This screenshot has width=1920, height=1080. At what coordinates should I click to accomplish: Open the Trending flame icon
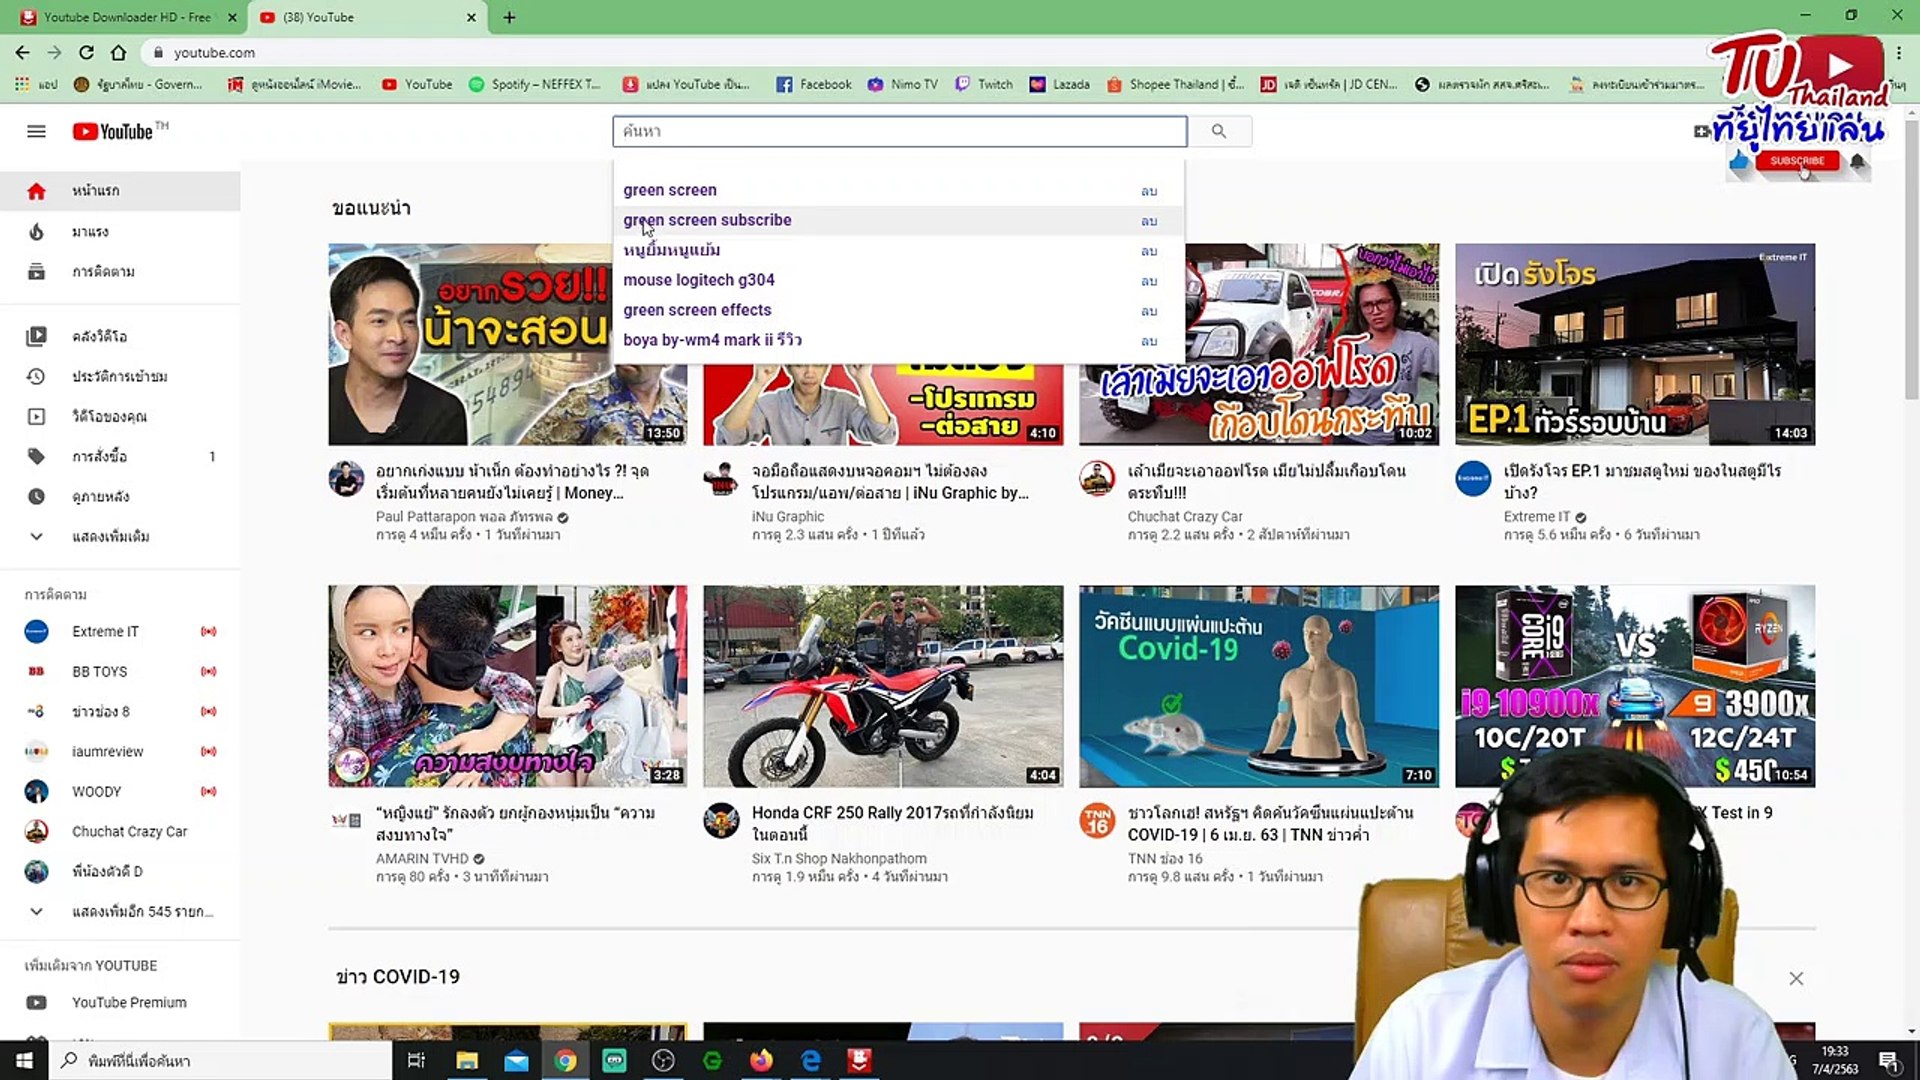click(x=36, y=231)
